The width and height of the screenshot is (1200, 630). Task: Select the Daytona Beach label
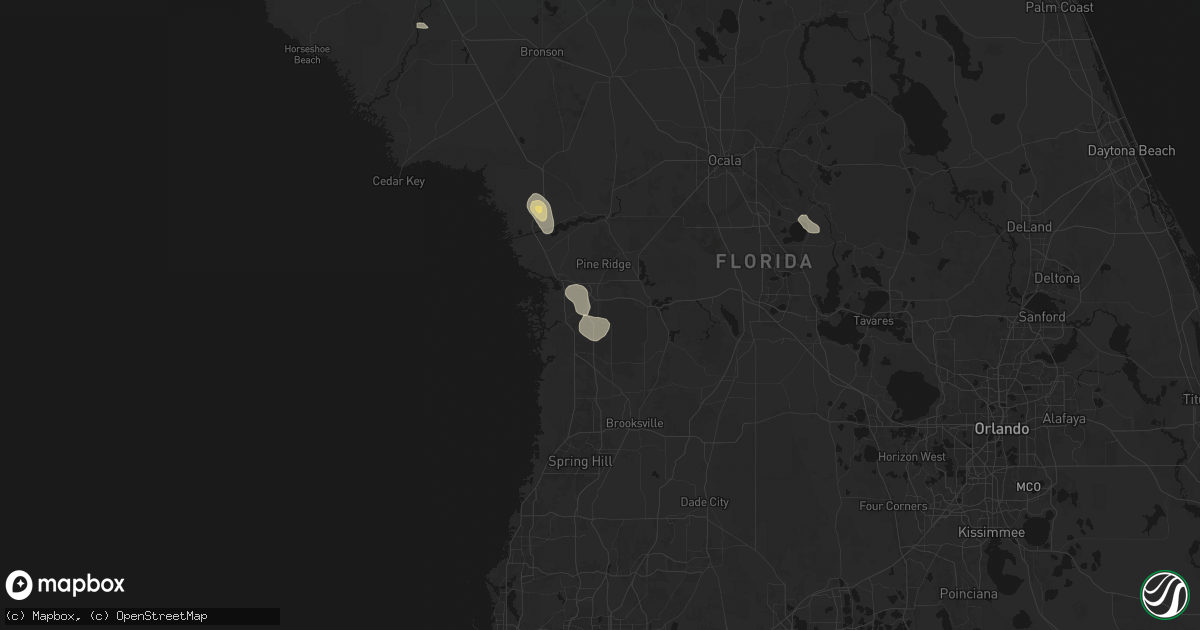click(1132, 151)
